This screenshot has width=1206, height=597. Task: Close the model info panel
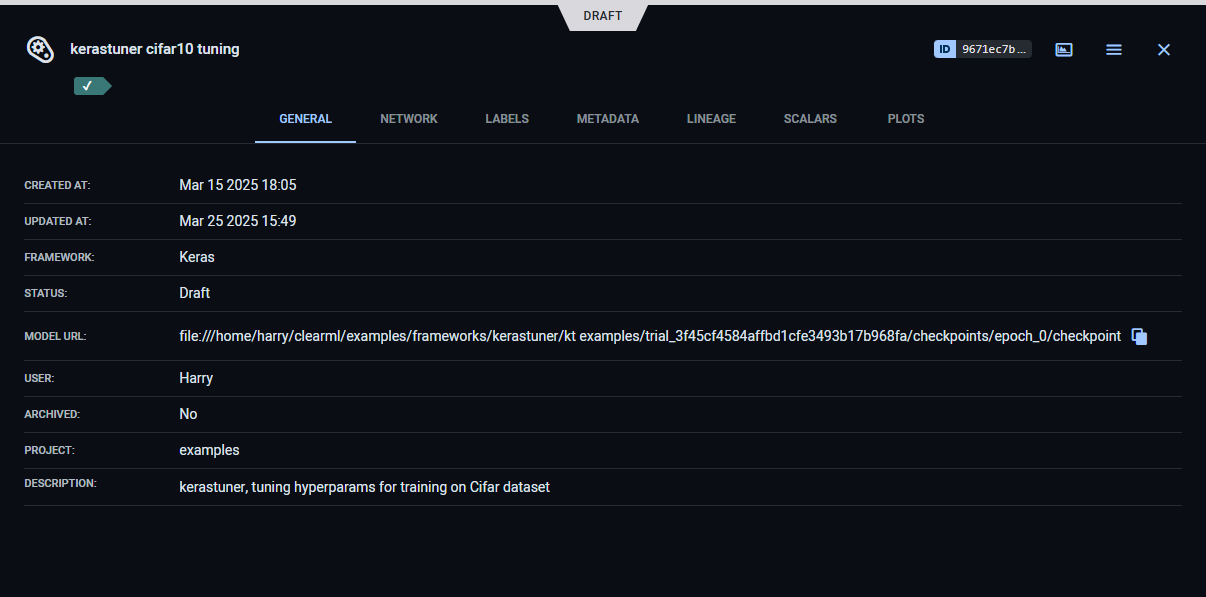pyautogui.click(x=1163, y=49)
